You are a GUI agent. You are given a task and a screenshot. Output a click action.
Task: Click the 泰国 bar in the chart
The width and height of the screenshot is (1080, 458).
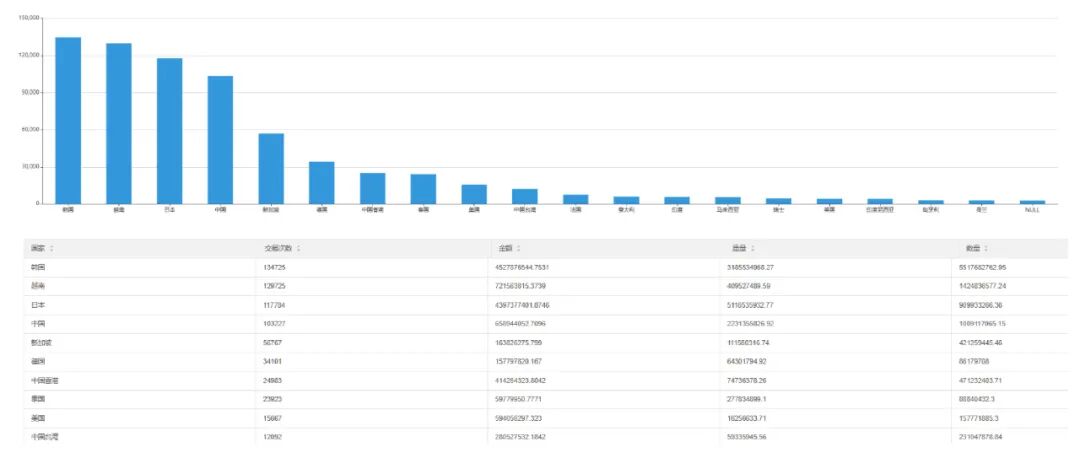(423, 189)
